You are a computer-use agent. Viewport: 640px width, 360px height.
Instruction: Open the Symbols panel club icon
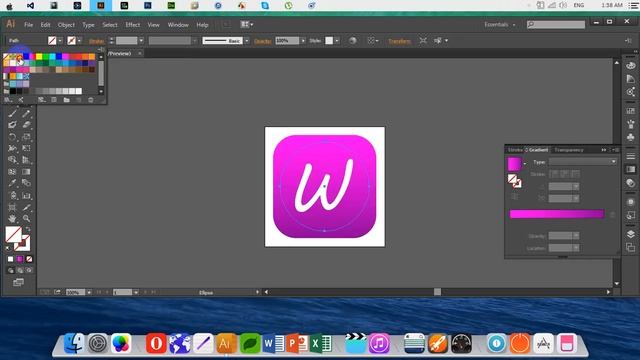(x=631, y=137)
